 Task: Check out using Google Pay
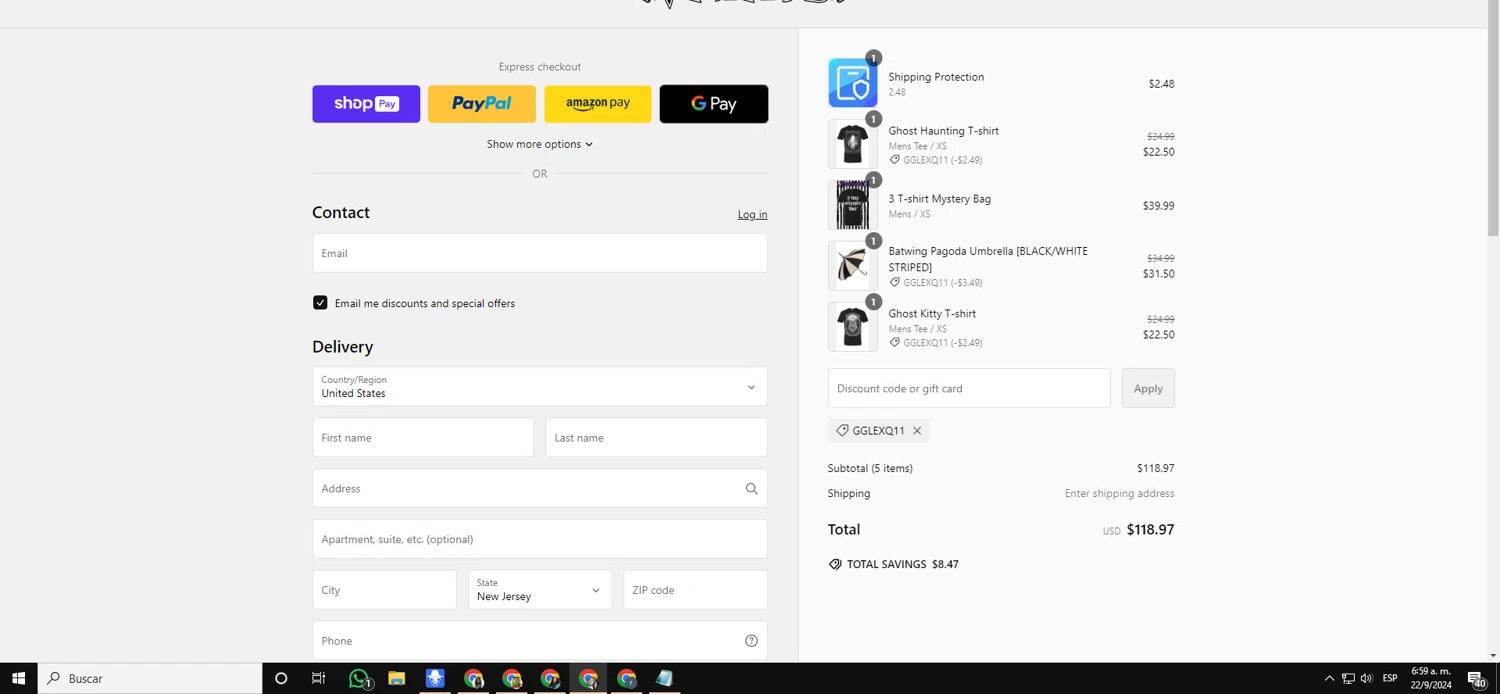tap(714, 104)
